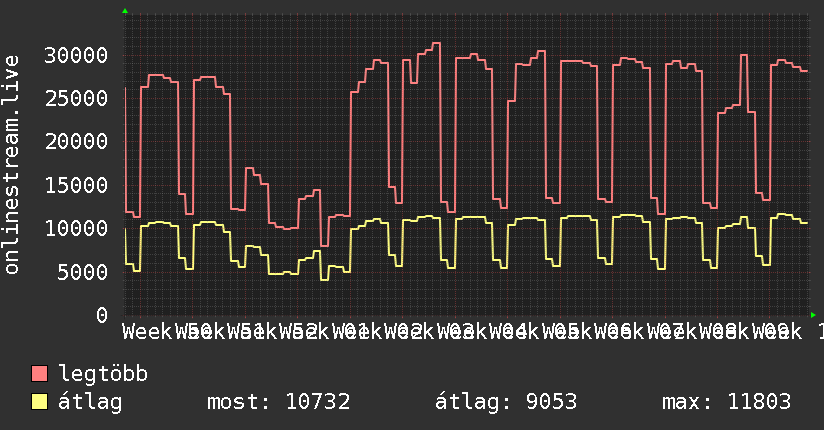Screen dimensions: 824x430
Task: Click the átlag legend label
Action: [x=90, y=402]
